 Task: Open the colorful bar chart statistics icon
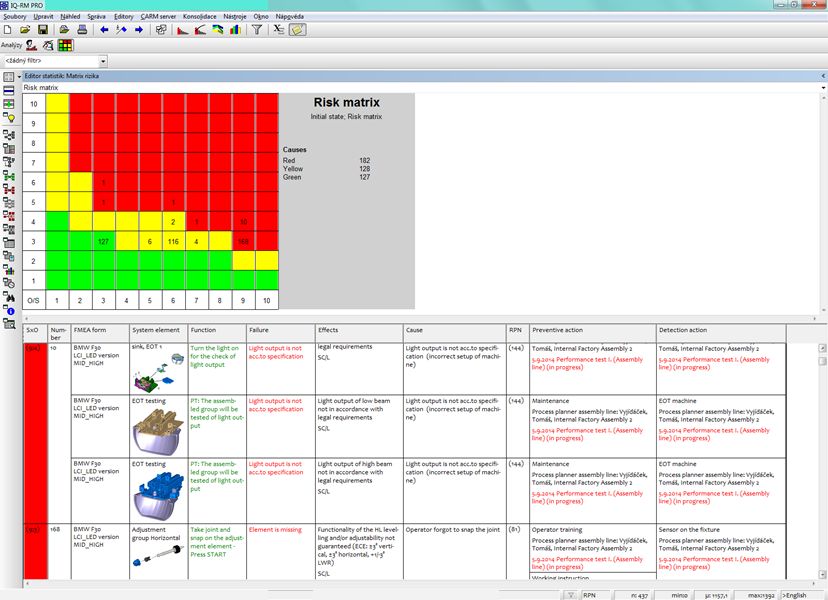234,29
